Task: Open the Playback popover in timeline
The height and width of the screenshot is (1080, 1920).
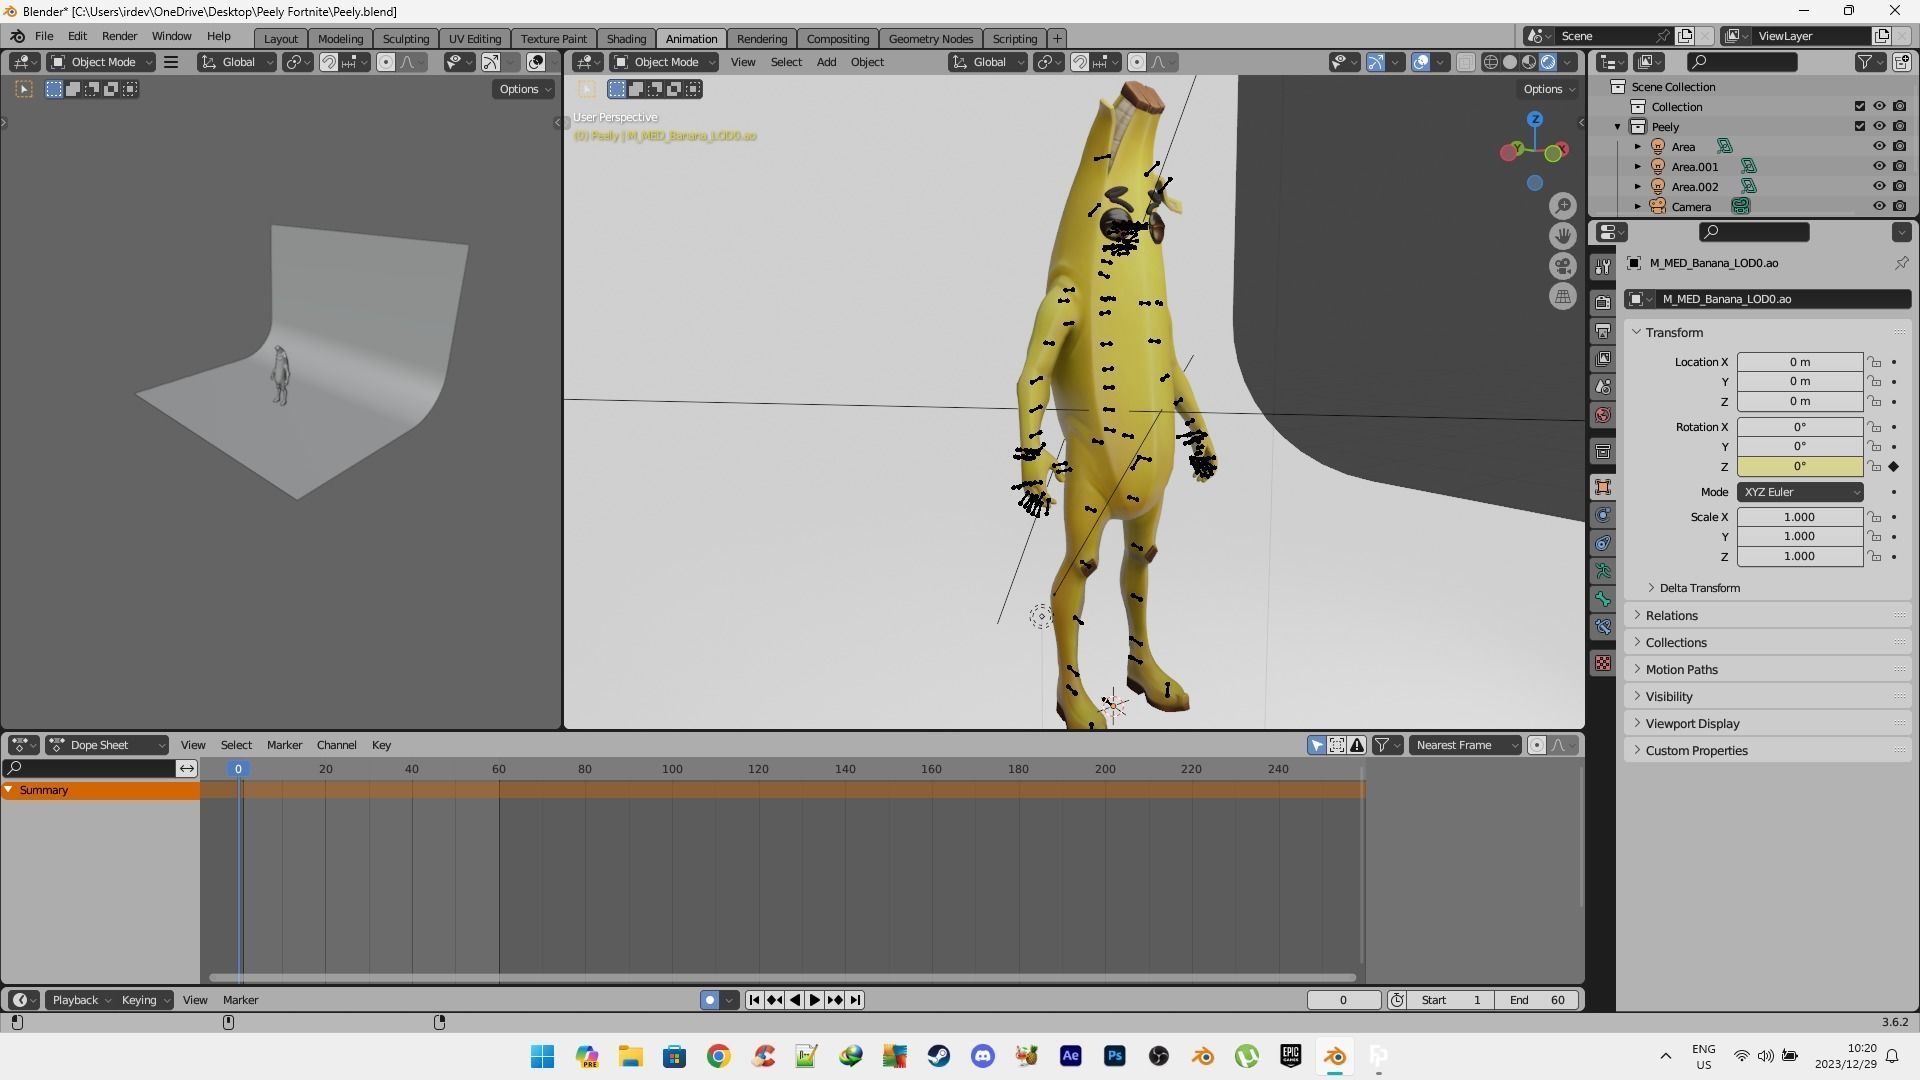Action: pos(81,1000)
